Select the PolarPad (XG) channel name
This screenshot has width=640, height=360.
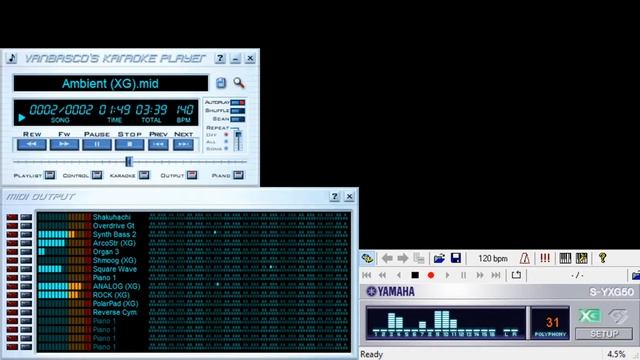[116, 304]
